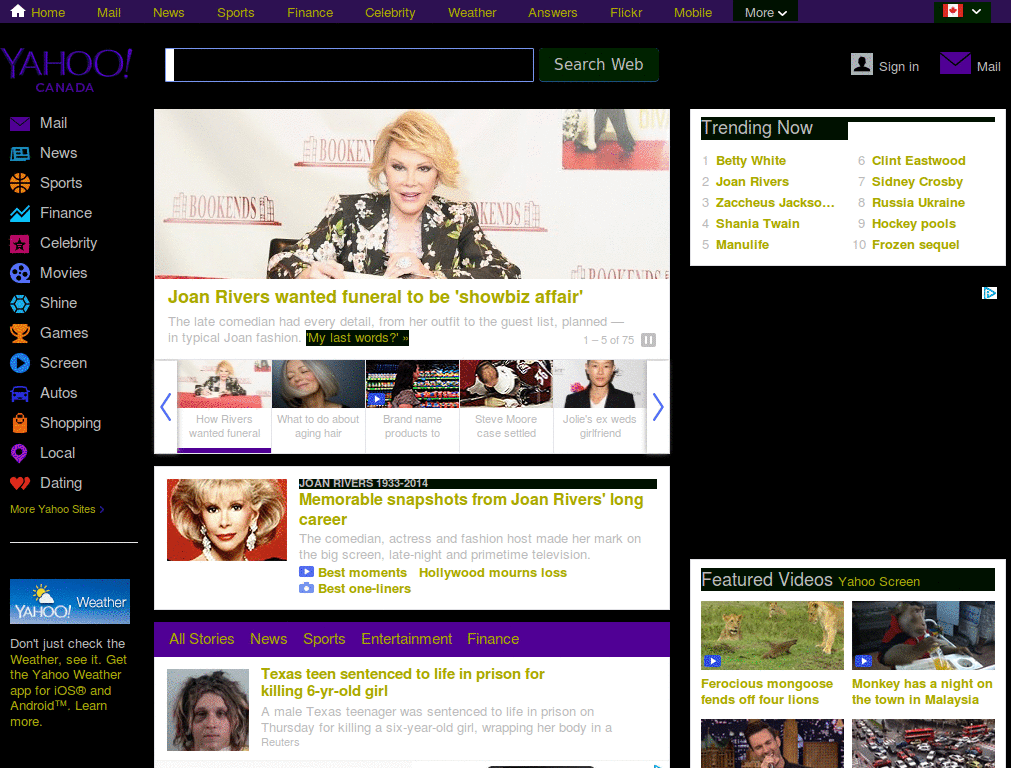Switch to the Entertainment stories tab

pyautogui.click(x=406, y=639)
